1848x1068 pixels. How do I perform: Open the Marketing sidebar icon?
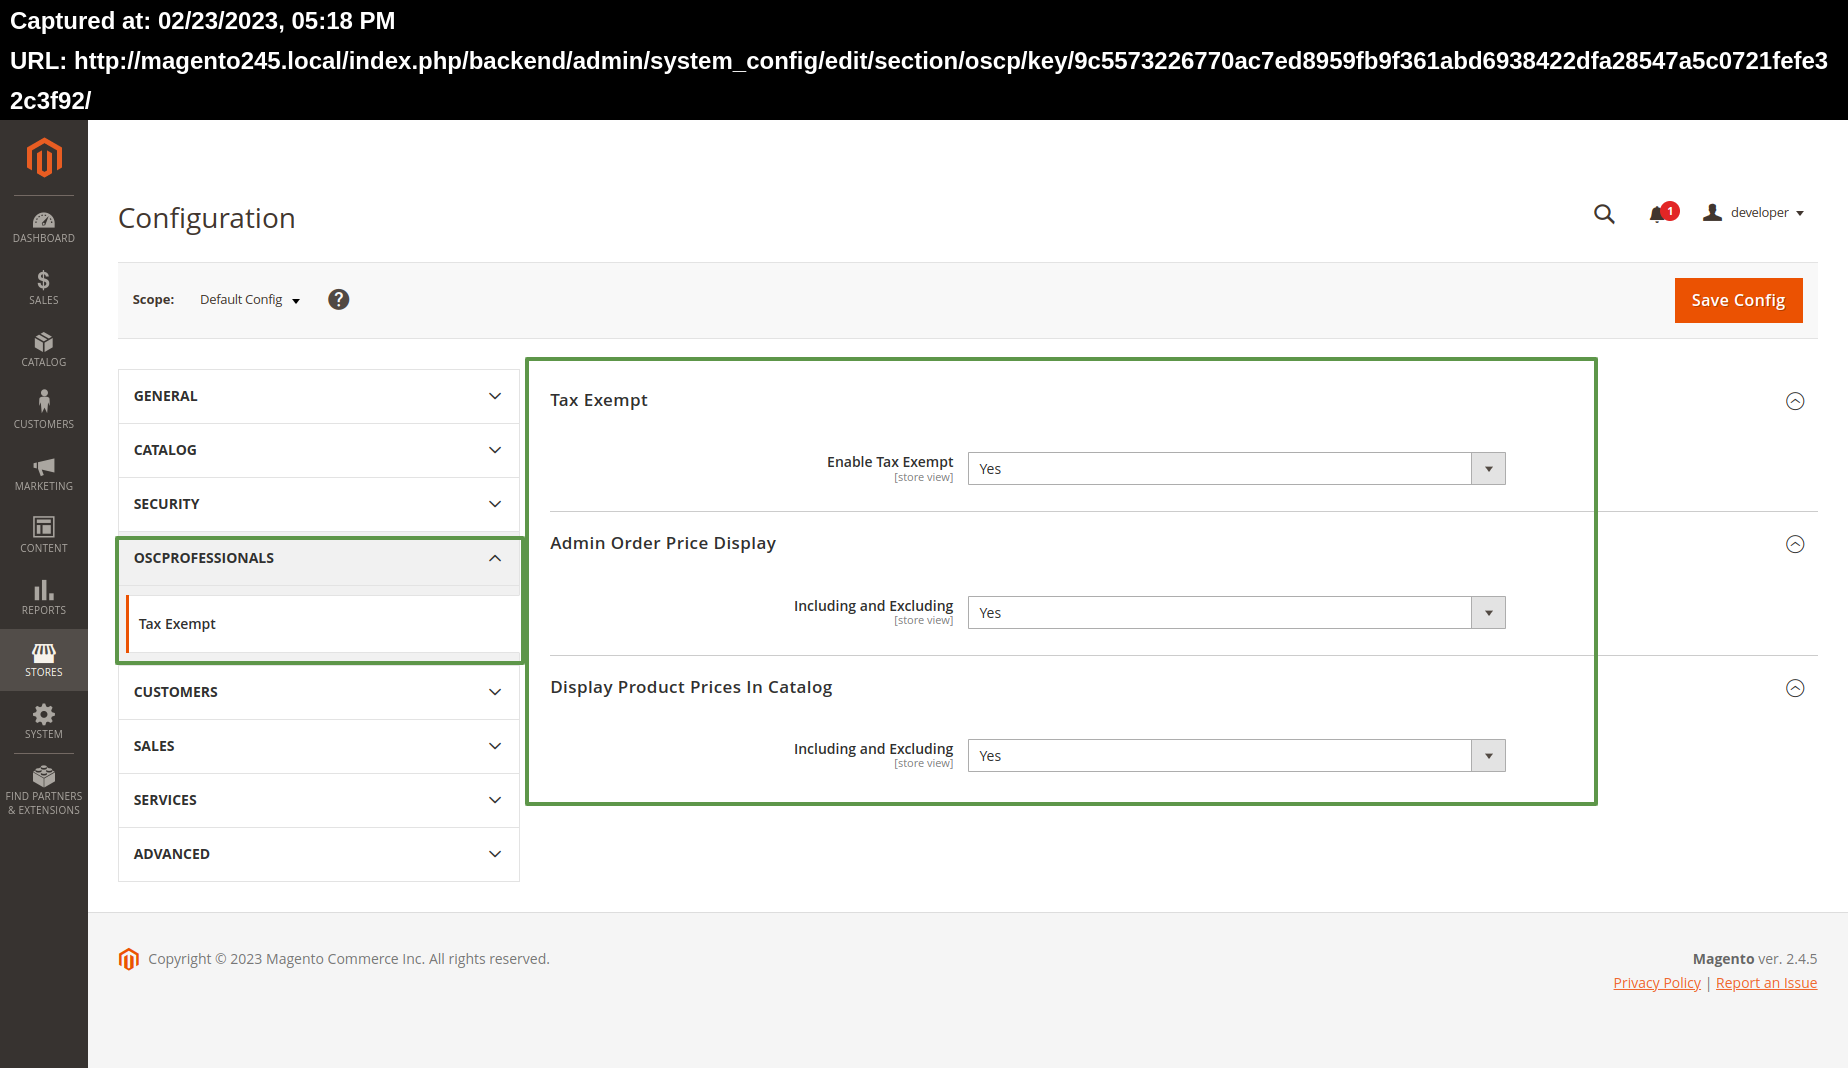[44, 473]
